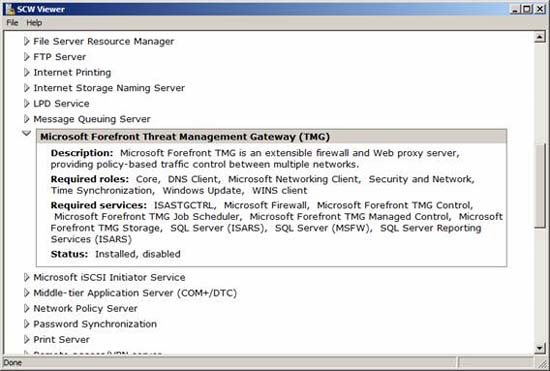Select the File Server Resource Manager label
This screenshot has width=550, height=371.
[103, 41]
